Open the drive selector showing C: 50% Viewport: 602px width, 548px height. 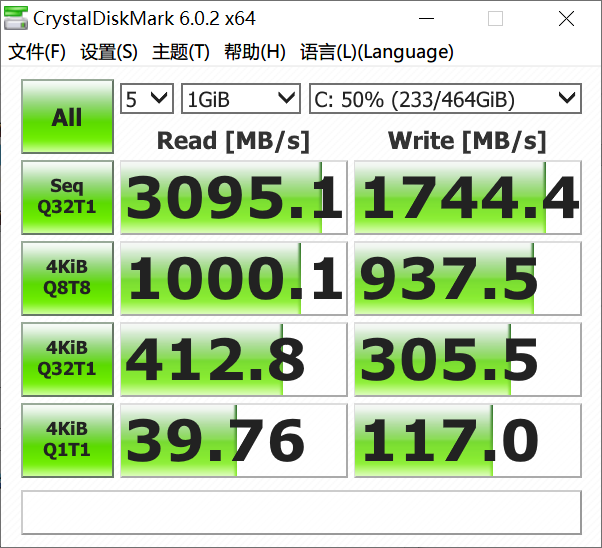[444, 98]
